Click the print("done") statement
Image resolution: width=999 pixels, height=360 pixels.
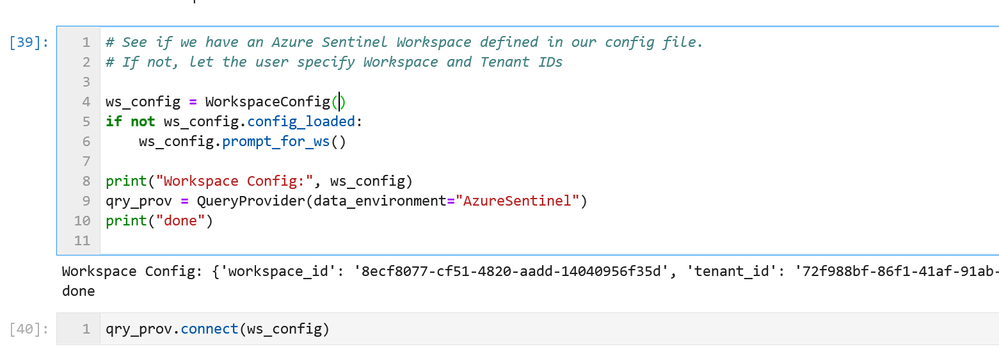[159, 221]
